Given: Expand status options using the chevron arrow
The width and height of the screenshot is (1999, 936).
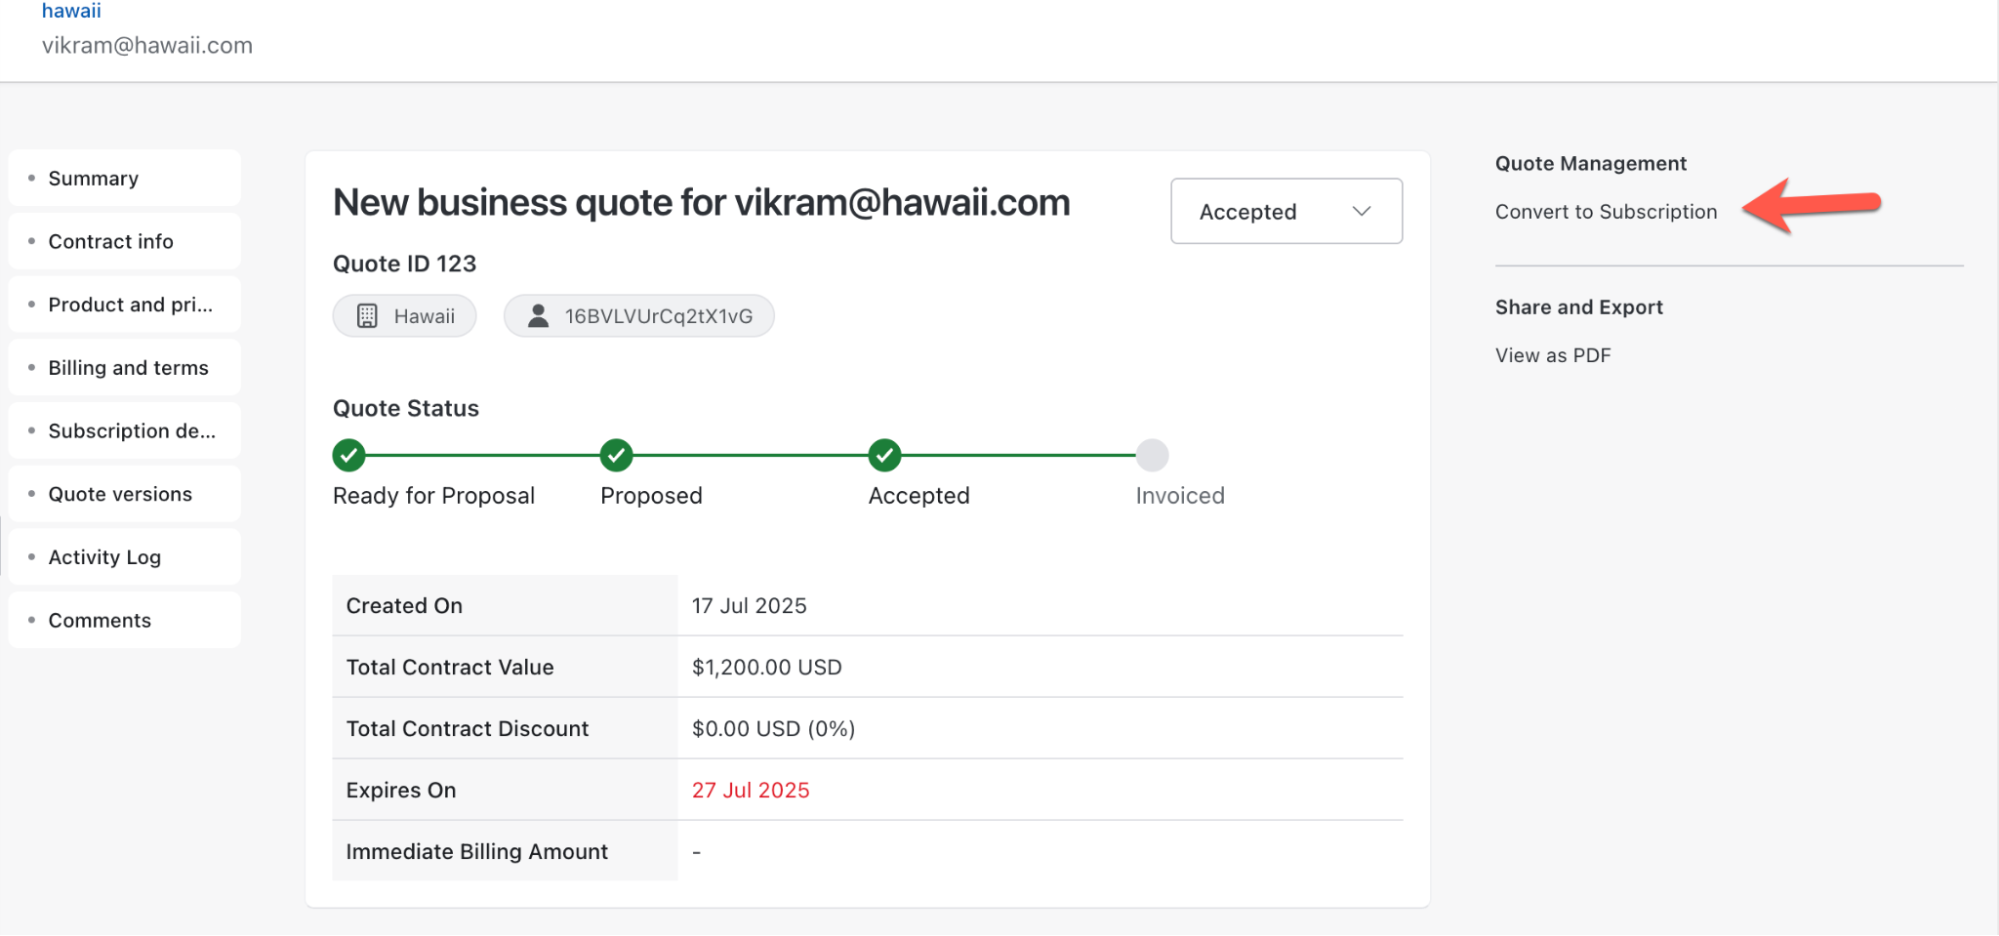Looking at the screenshot, I should click(x=1361, y=211).
